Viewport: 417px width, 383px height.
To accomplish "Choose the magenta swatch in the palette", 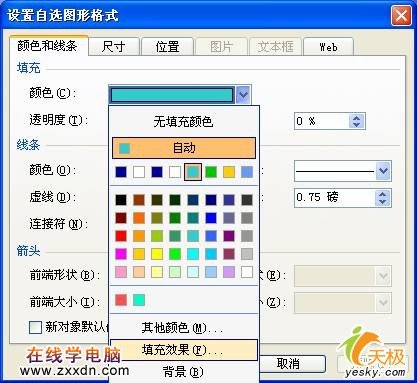I will click(121, 254).
